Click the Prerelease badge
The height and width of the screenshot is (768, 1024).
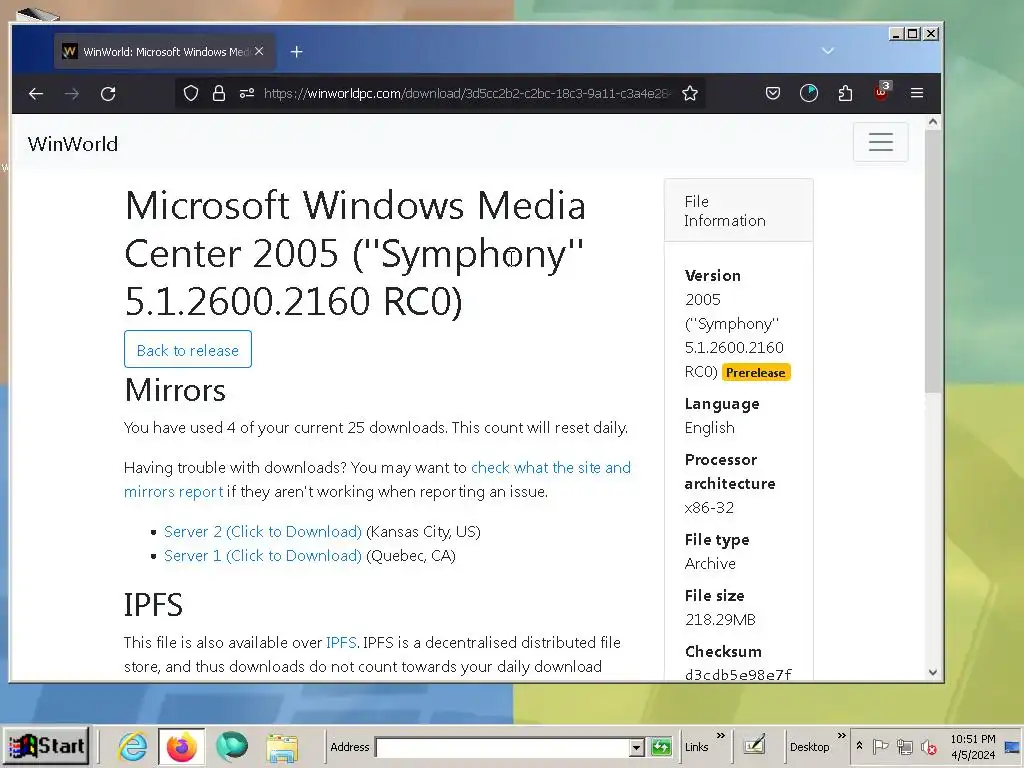756,372
